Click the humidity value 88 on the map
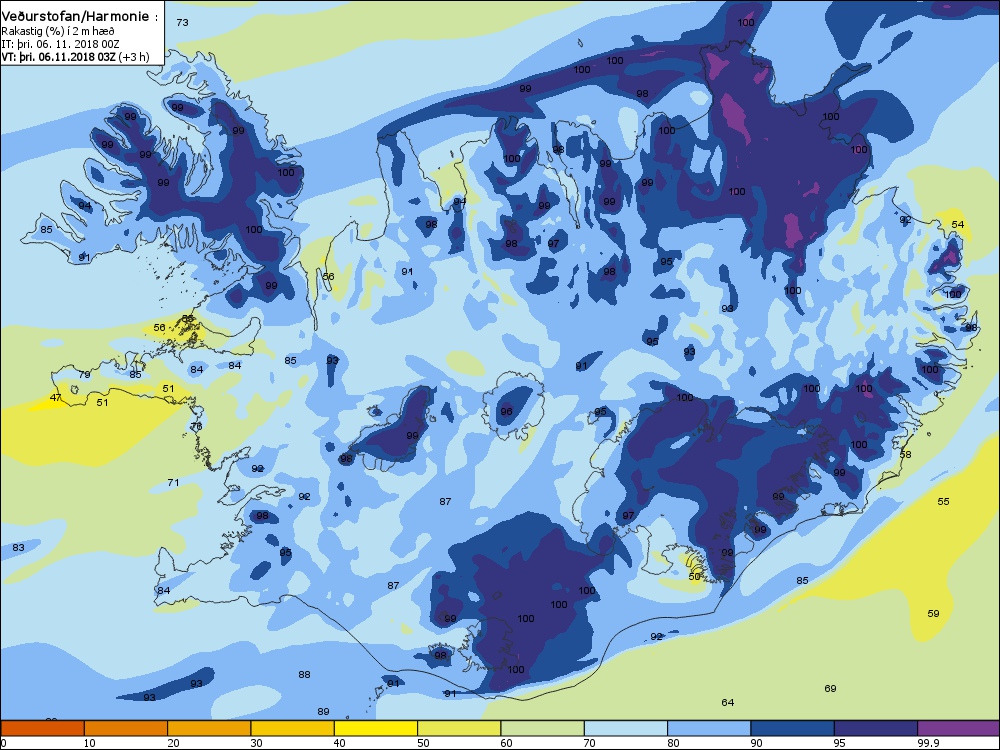Screen dimensions: 1000x750 [304, 674]
